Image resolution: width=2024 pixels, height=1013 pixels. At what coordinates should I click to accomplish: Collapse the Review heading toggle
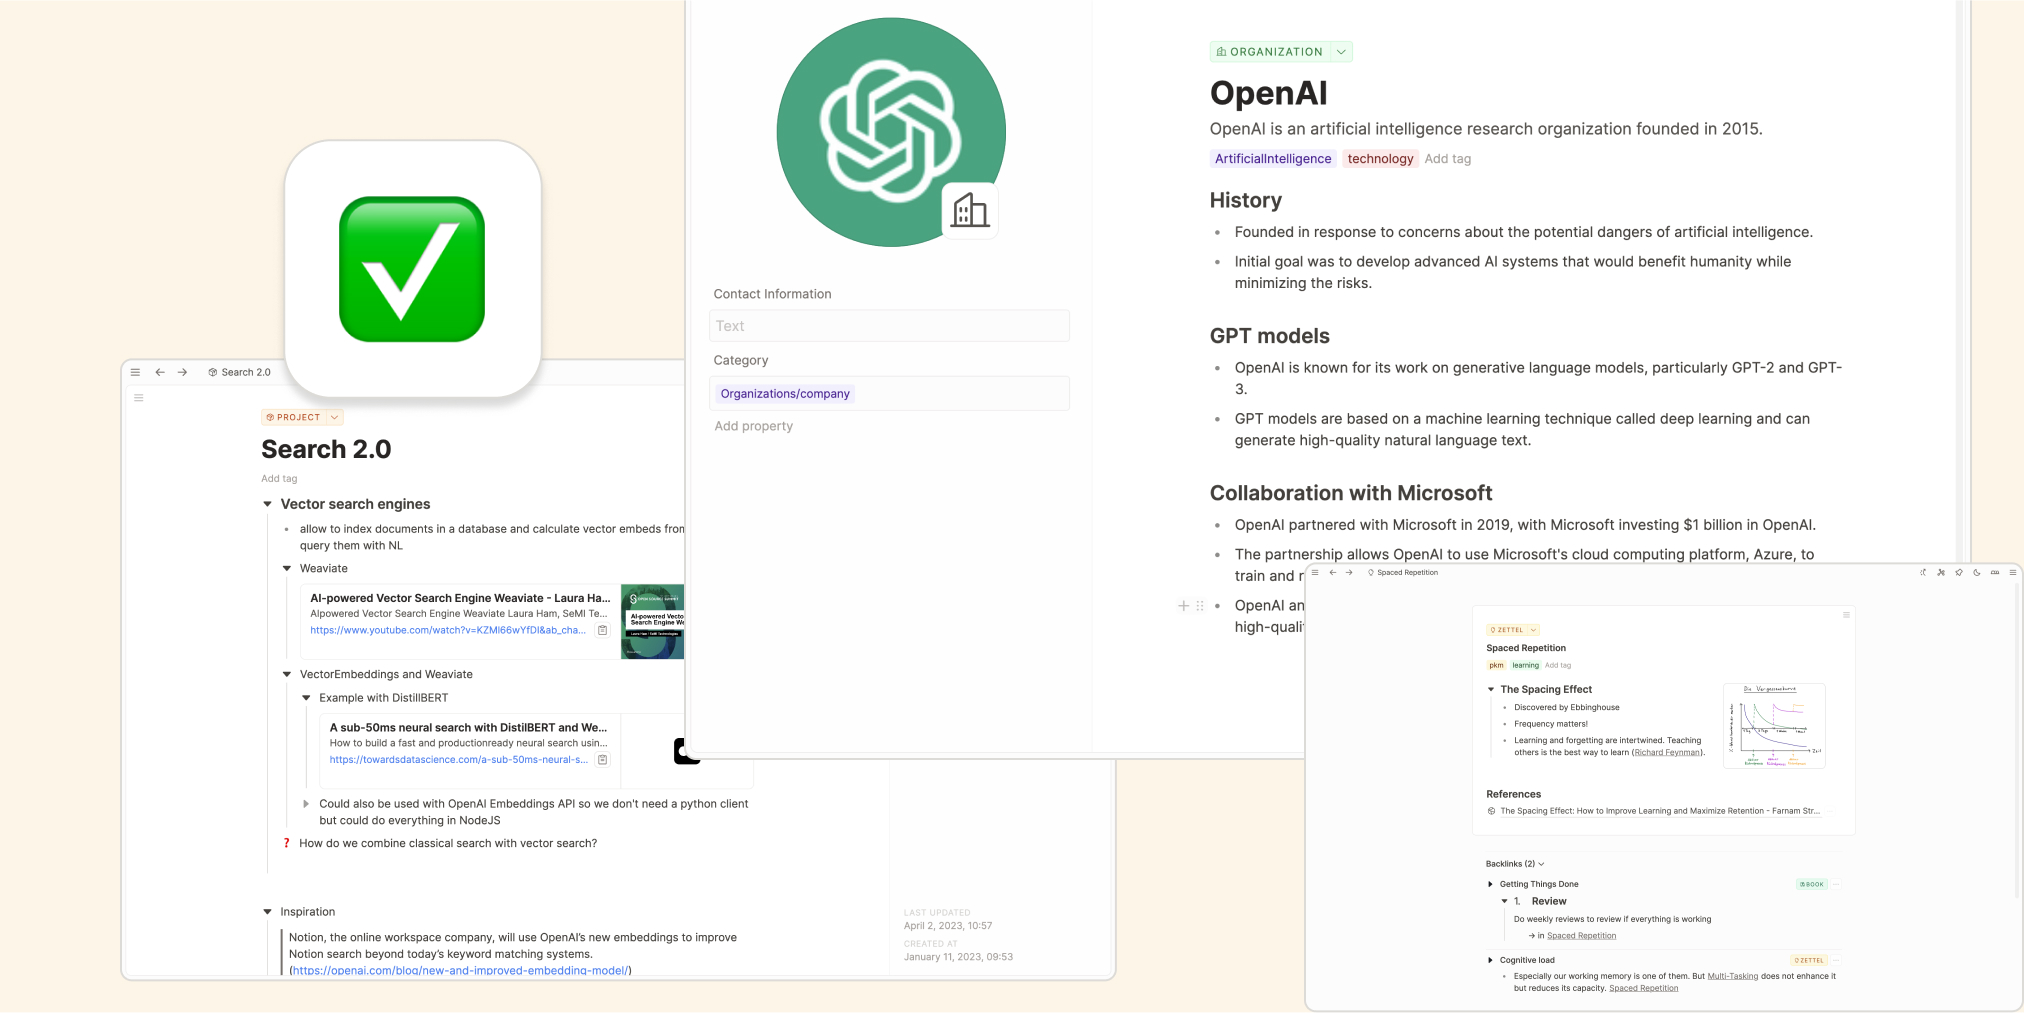tap(1504, 901)
